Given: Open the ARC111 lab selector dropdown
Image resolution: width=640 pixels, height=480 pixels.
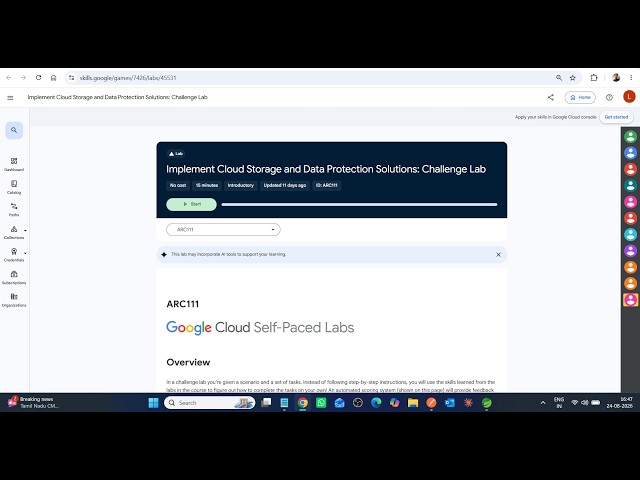Looking at the screenshot, I should pyautogui.click(x=223, y=229).
